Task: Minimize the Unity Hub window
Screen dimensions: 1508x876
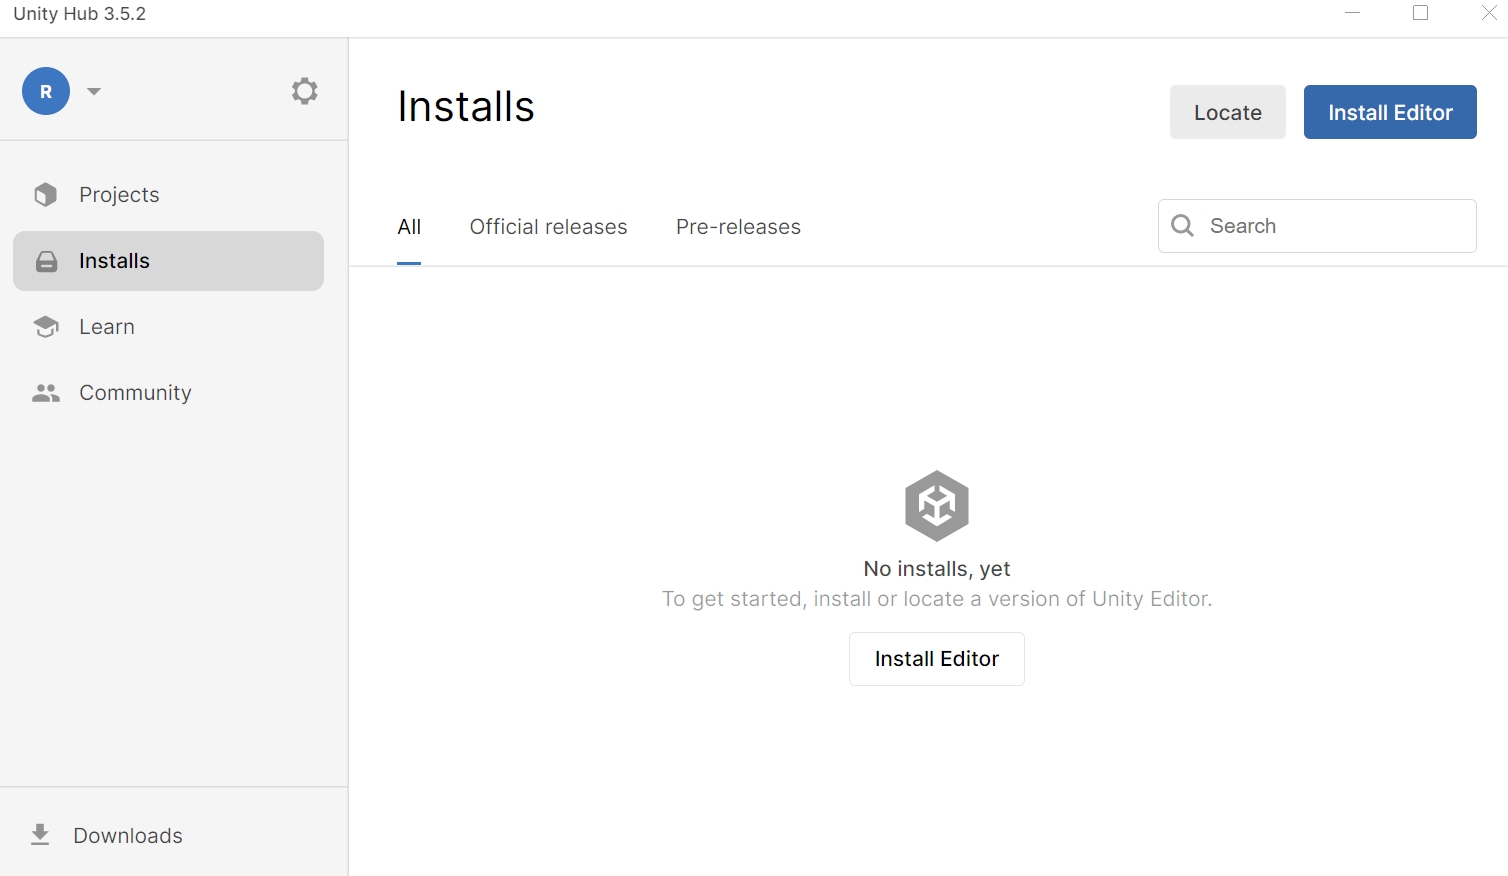Action: click(x=1353, y=13)
